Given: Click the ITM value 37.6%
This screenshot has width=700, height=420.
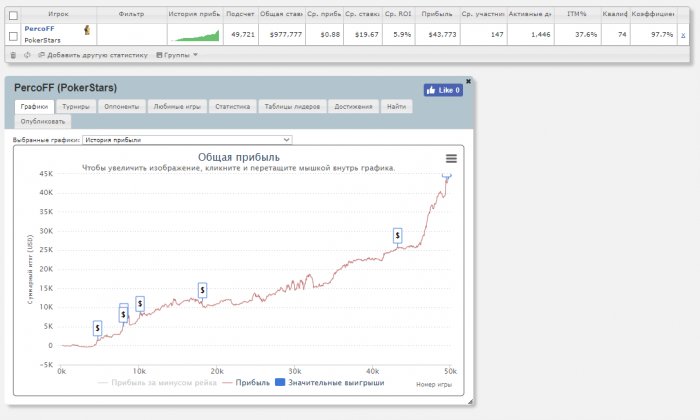Looking at the screenshot, I should click(586, 34).
